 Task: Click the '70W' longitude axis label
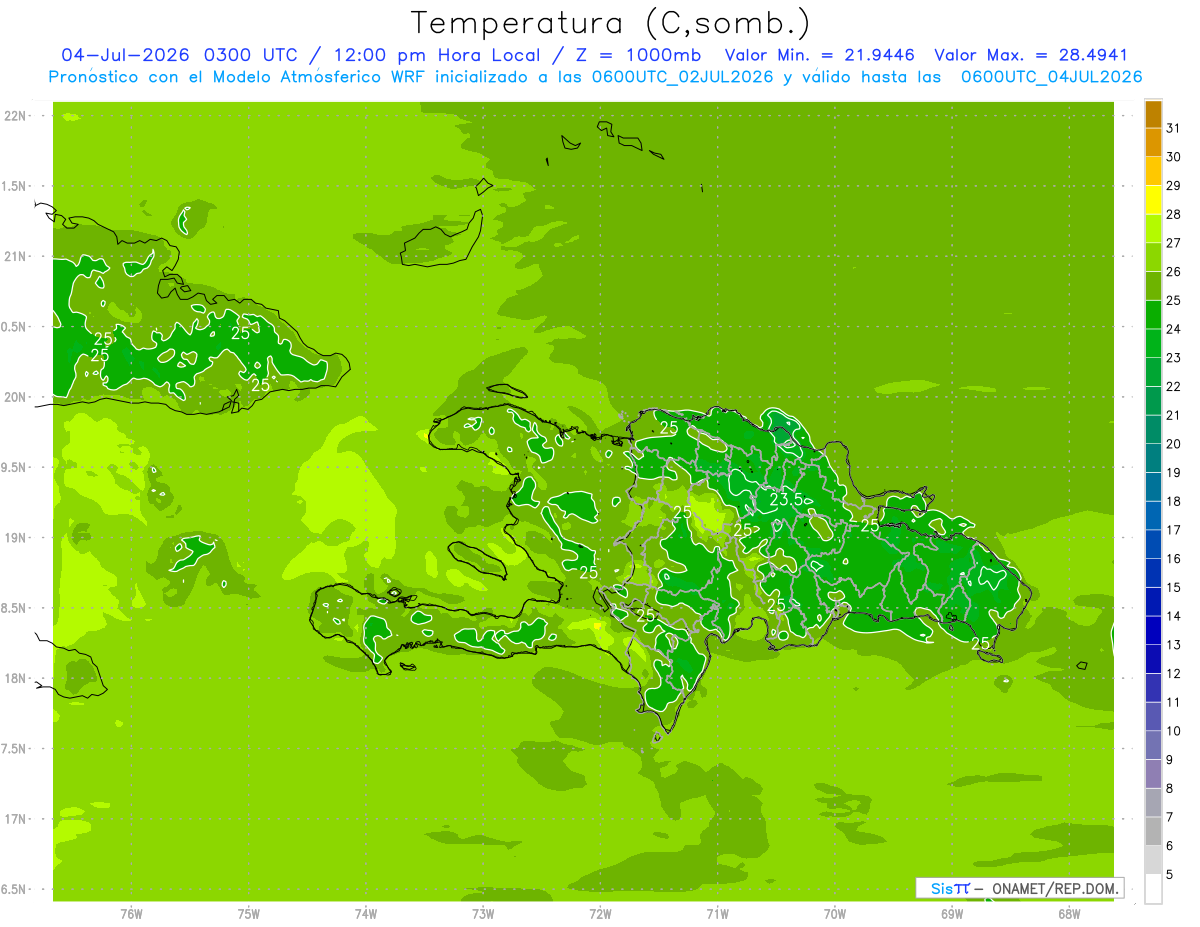tap(835, 914)
